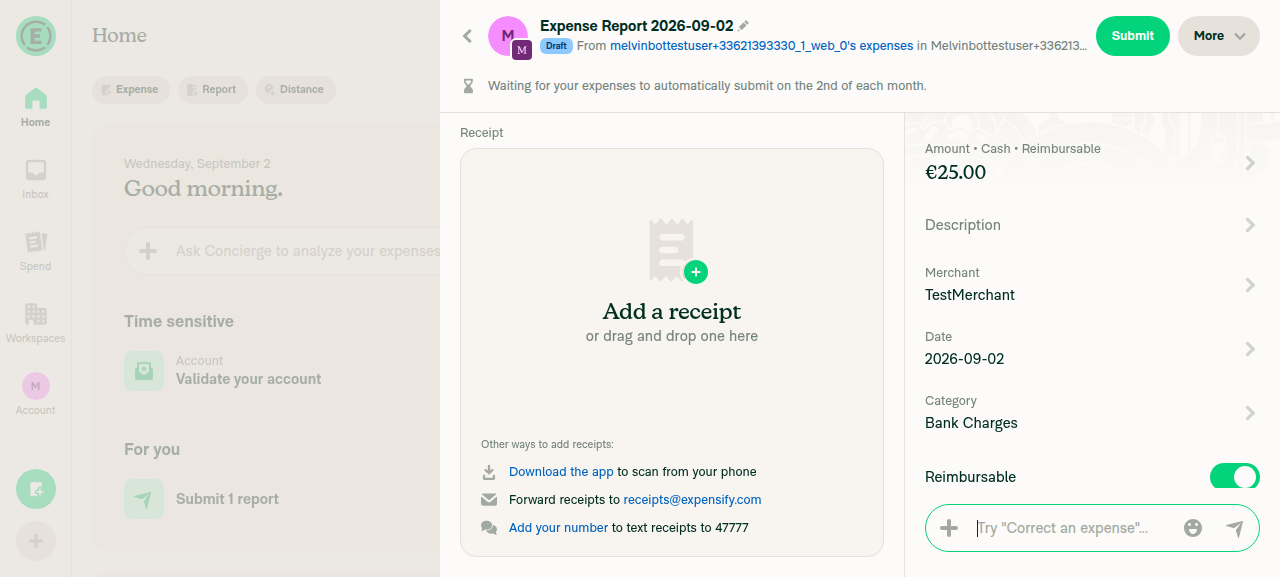Click the Distance quick action chip

tap(296, 89)
